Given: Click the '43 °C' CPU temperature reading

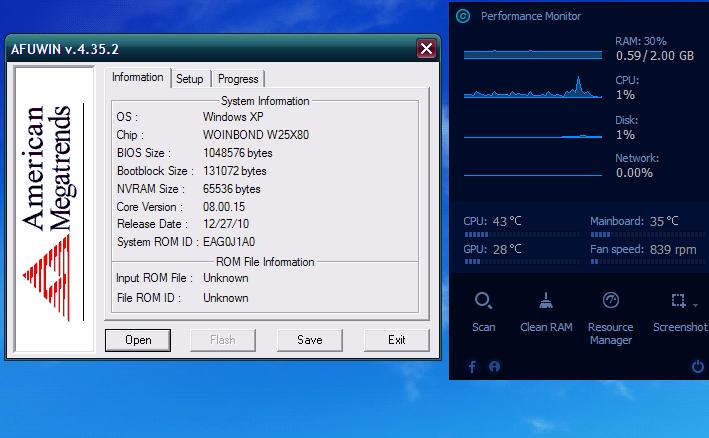Looking at the screenshot, I should click(507, 221).
